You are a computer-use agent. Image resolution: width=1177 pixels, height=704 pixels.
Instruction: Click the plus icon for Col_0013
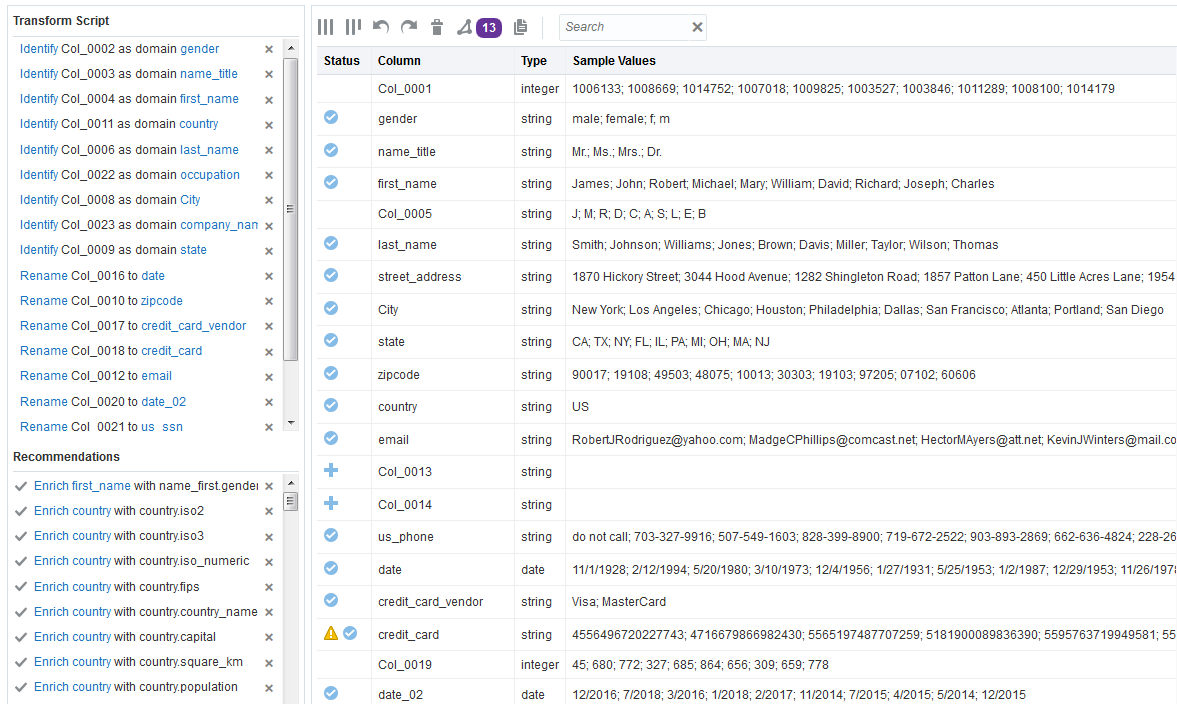(331, 471)
